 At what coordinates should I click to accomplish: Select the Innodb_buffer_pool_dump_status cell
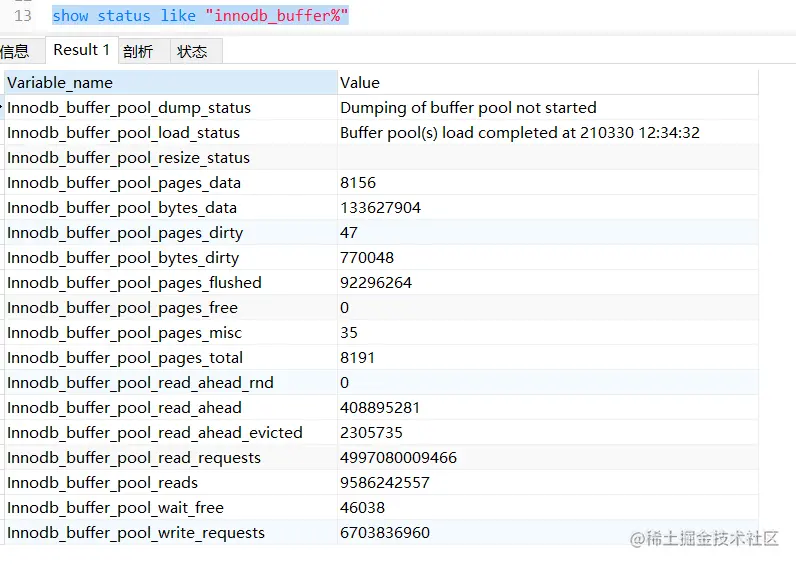pos(171,108)
